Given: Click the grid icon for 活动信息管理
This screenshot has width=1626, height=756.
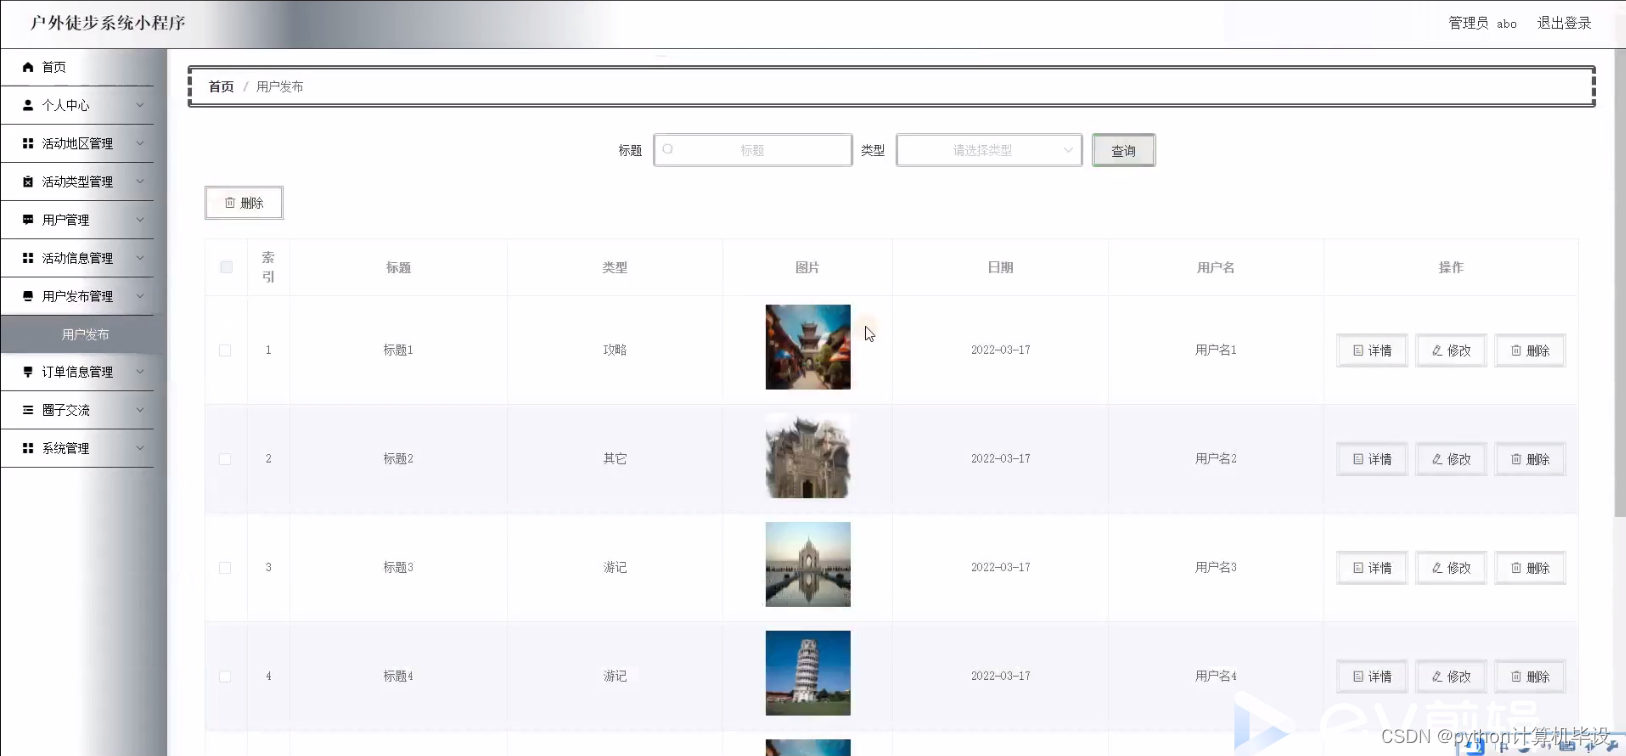Looking at the screenshot, I should coord(28,258).
